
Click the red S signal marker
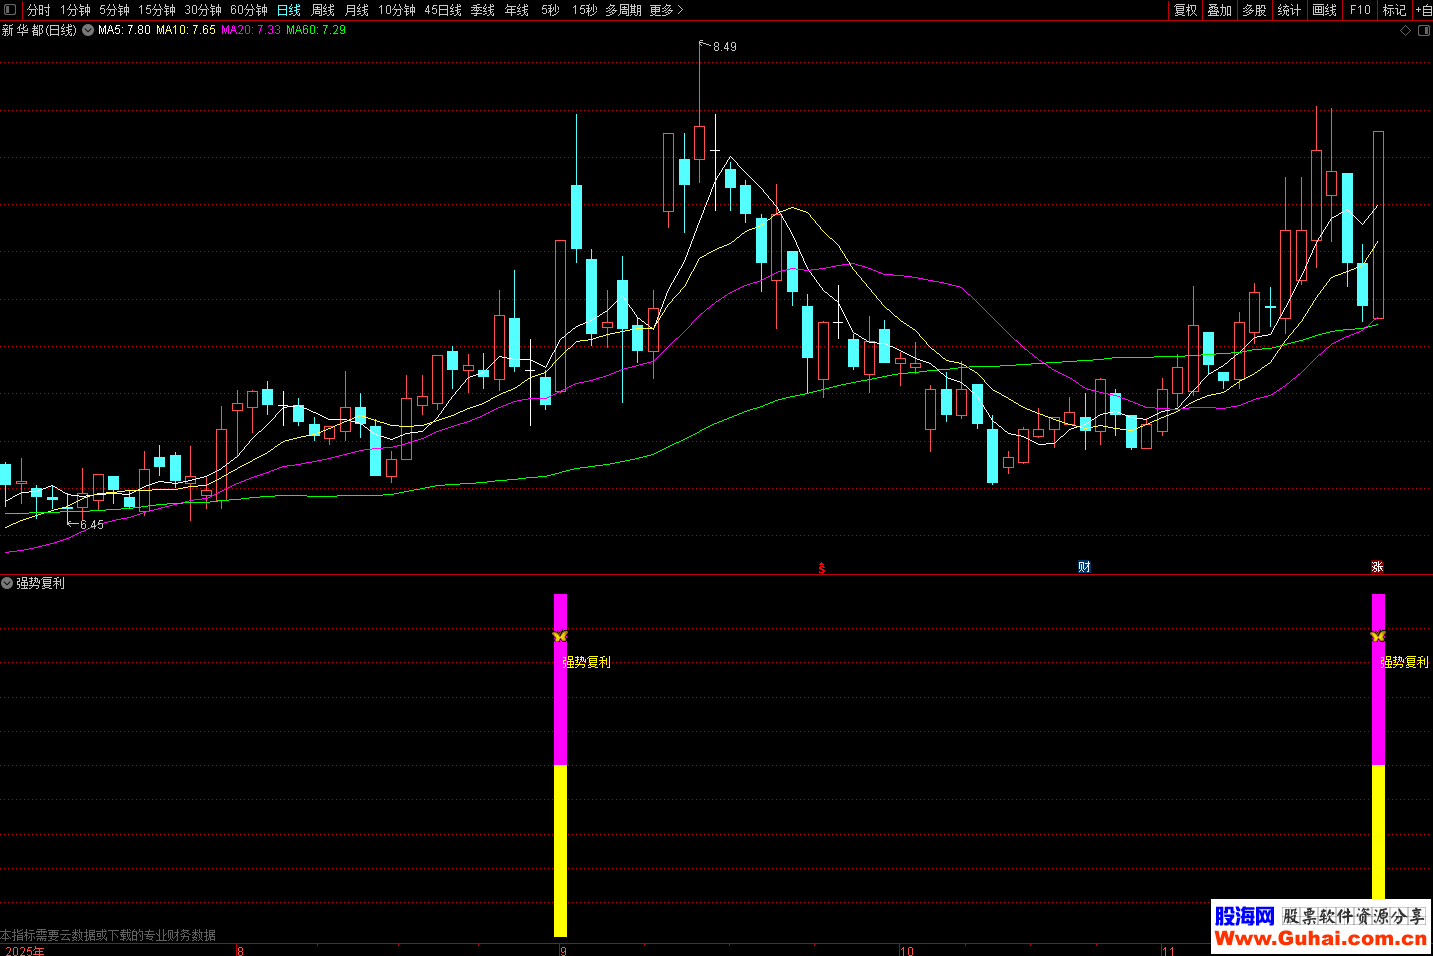pyautogui.click(x=822, y=568)
